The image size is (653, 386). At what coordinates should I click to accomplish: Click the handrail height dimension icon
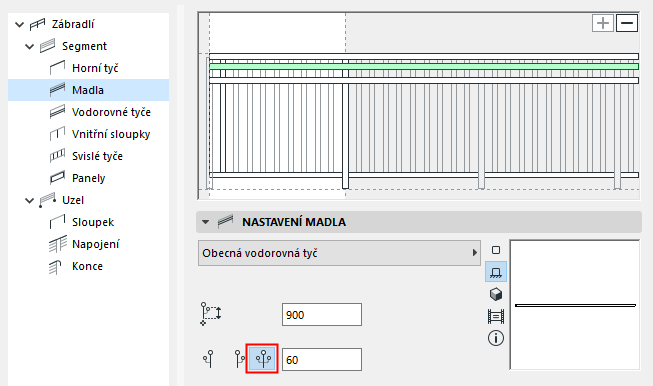pyautogui.click(x=211, y=314)
